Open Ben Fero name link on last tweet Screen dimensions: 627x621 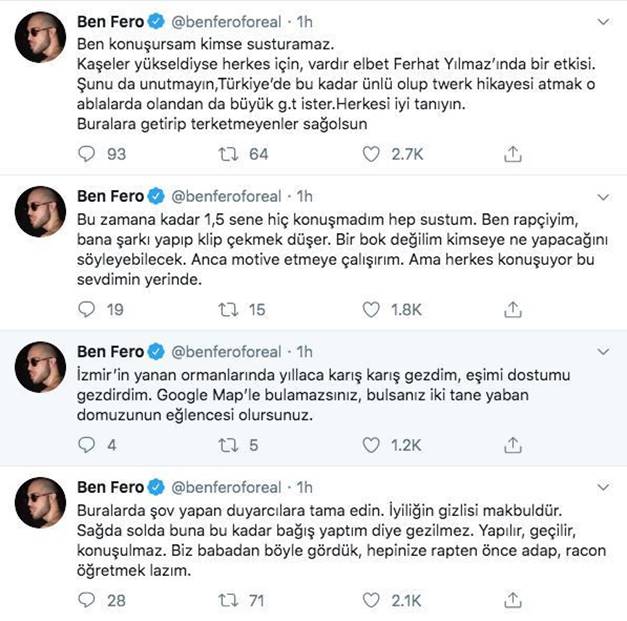110,487
